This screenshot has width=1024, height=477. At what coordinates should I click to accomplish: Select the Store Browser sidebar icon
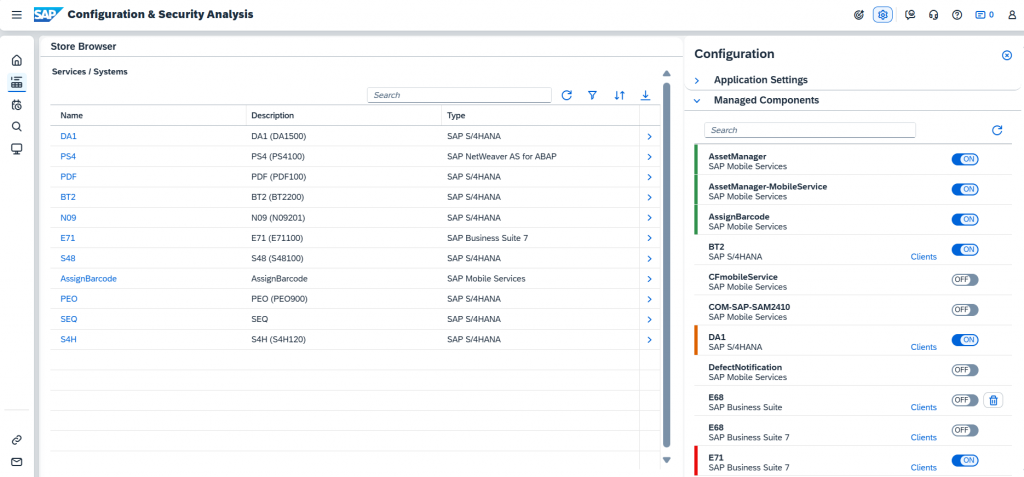click(17, 82)
